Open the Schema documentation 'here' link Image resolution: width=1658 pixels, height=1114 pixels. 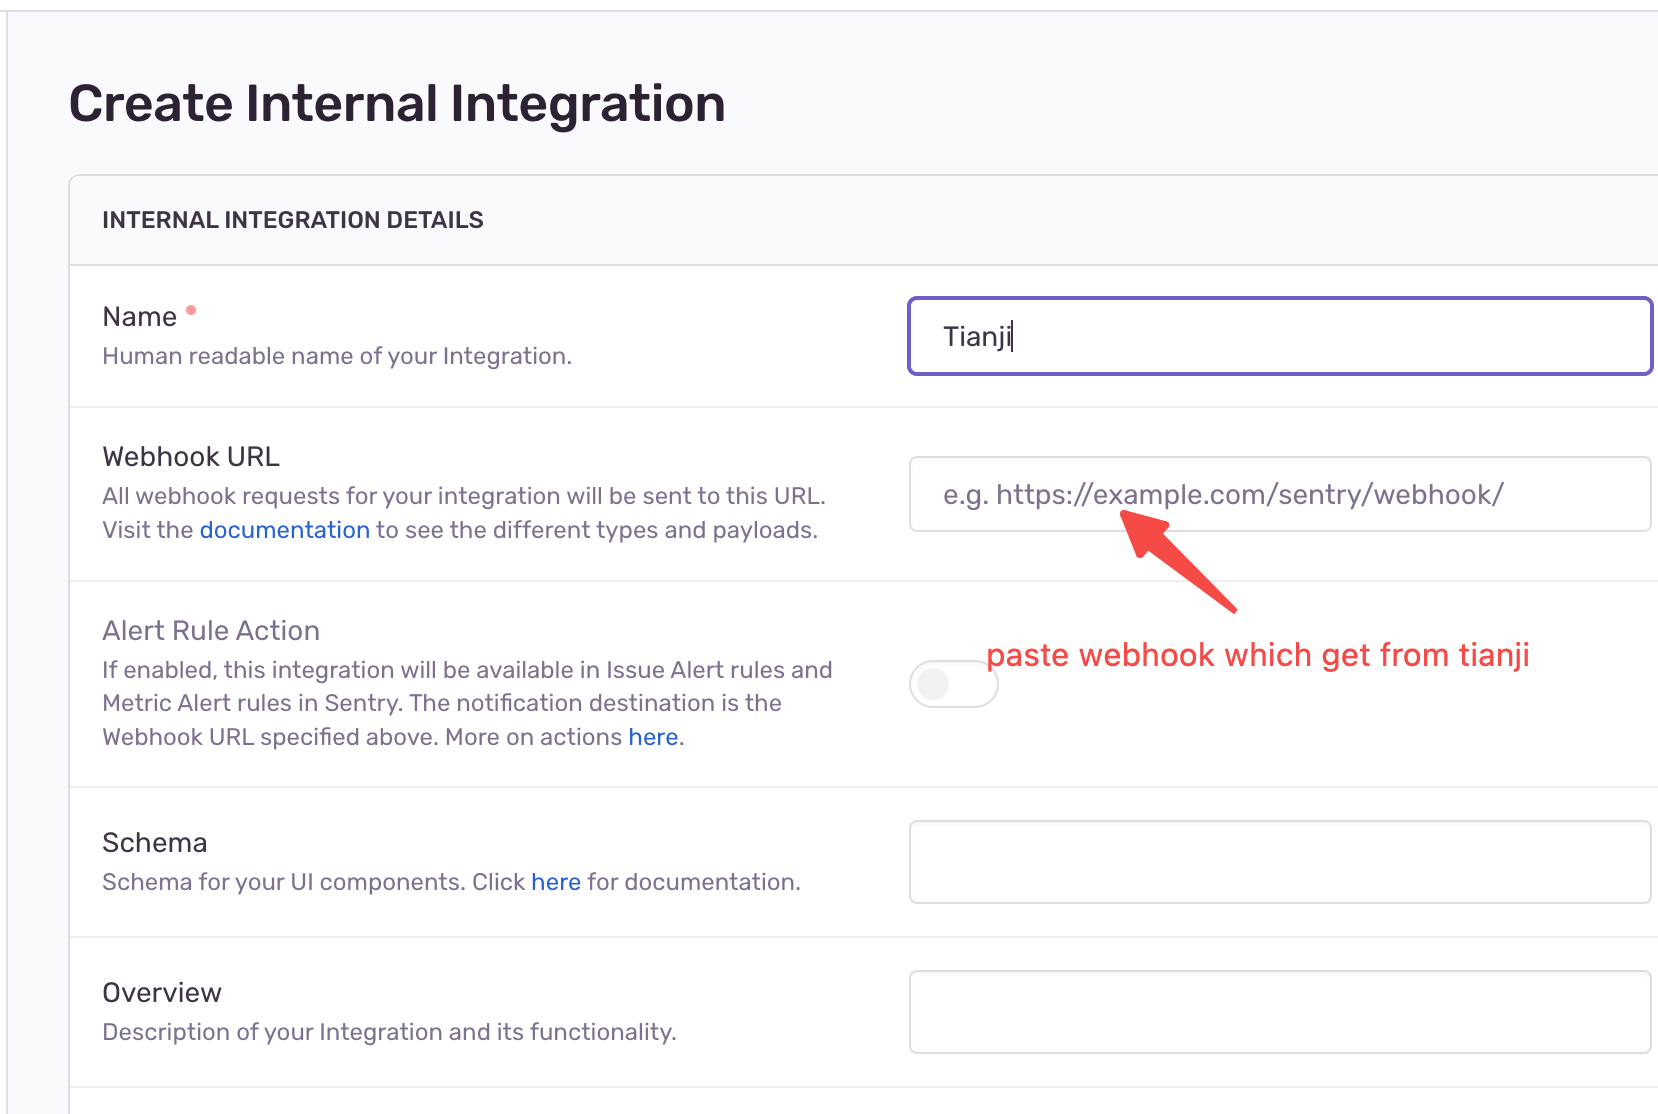tap(556, 882)
